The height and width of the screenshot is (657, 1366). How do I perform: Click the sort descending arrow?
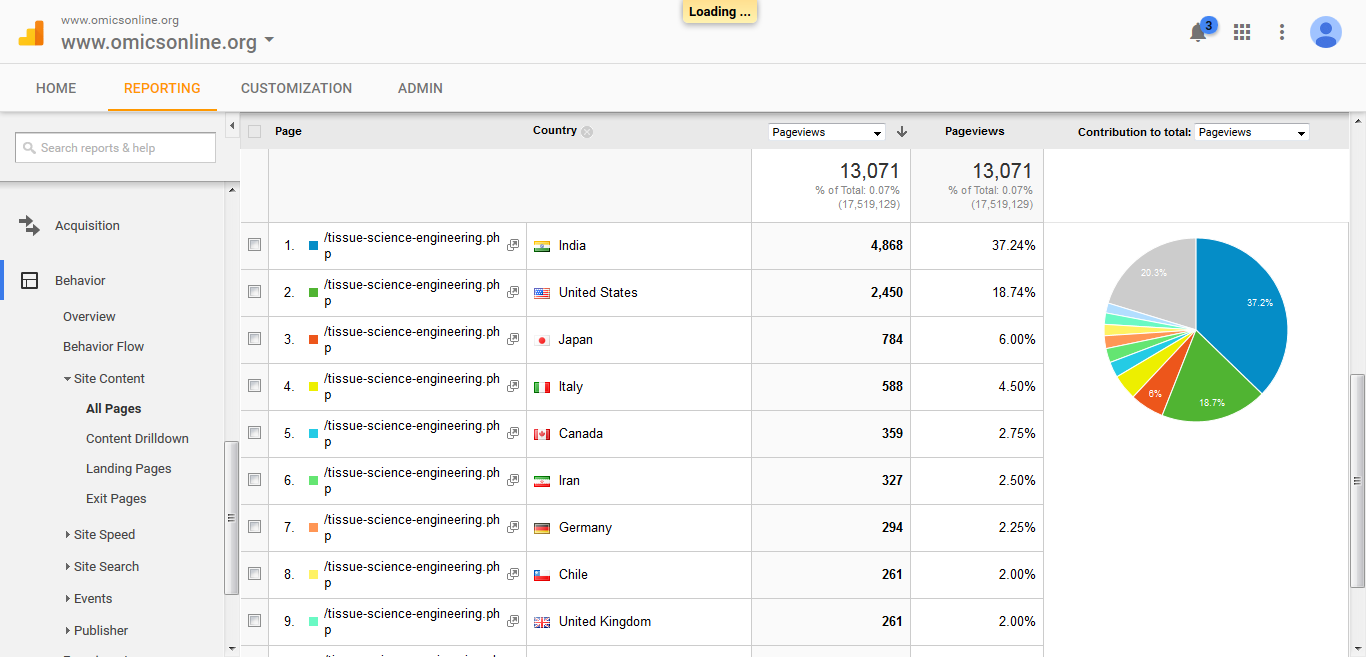(x=902, y=131)
